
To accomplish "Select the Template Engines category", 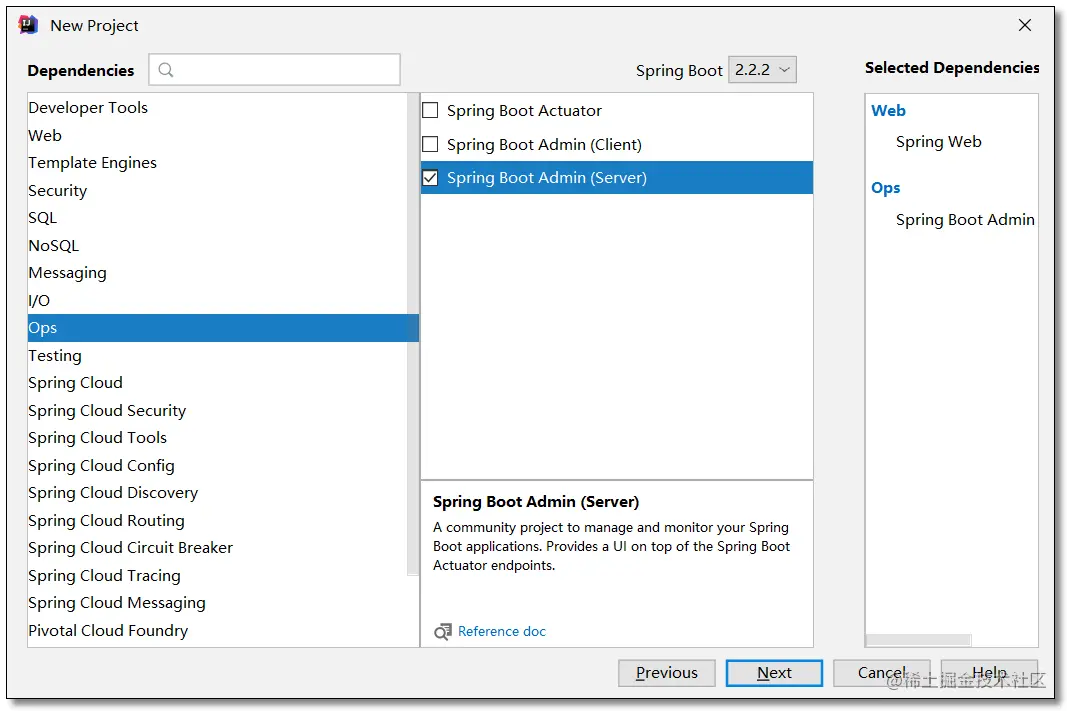I will (218, 163).
